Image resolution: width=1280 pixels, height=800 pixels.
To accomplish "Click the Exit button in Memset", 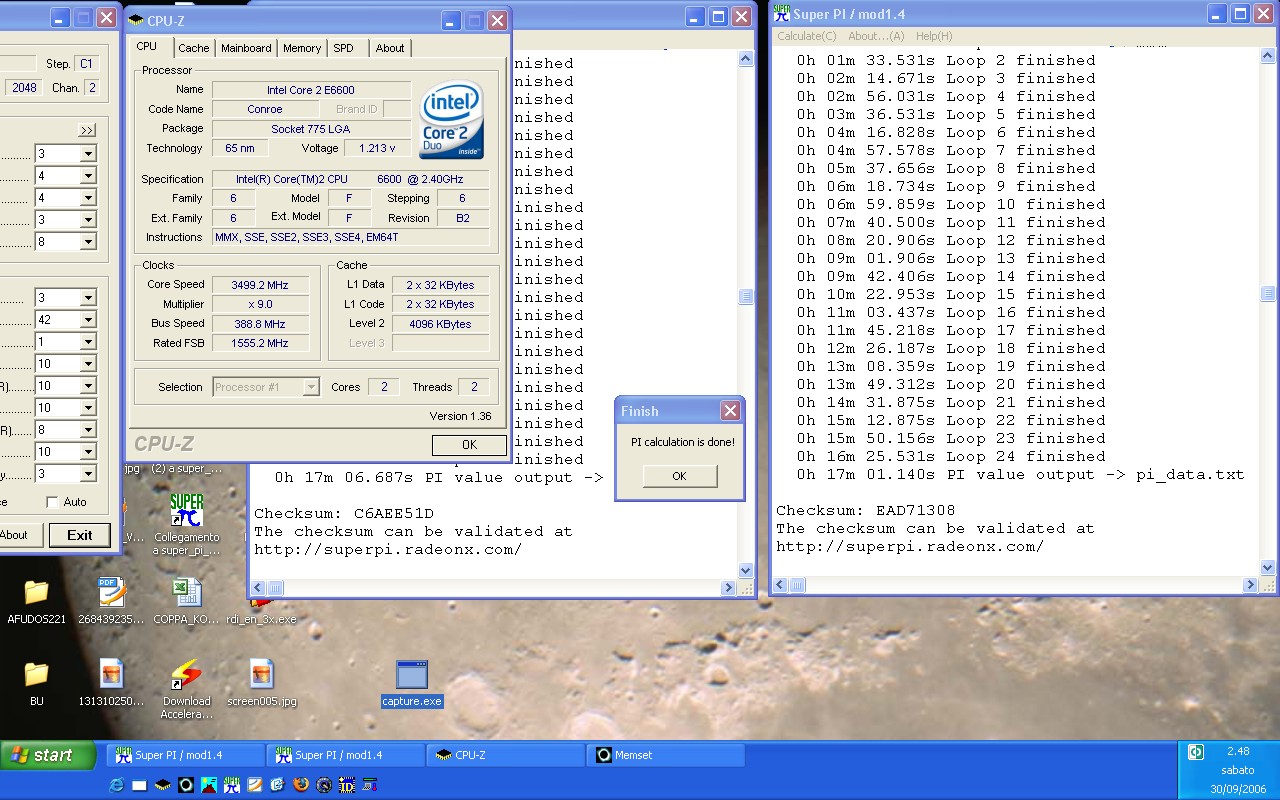I will (79, 535).
